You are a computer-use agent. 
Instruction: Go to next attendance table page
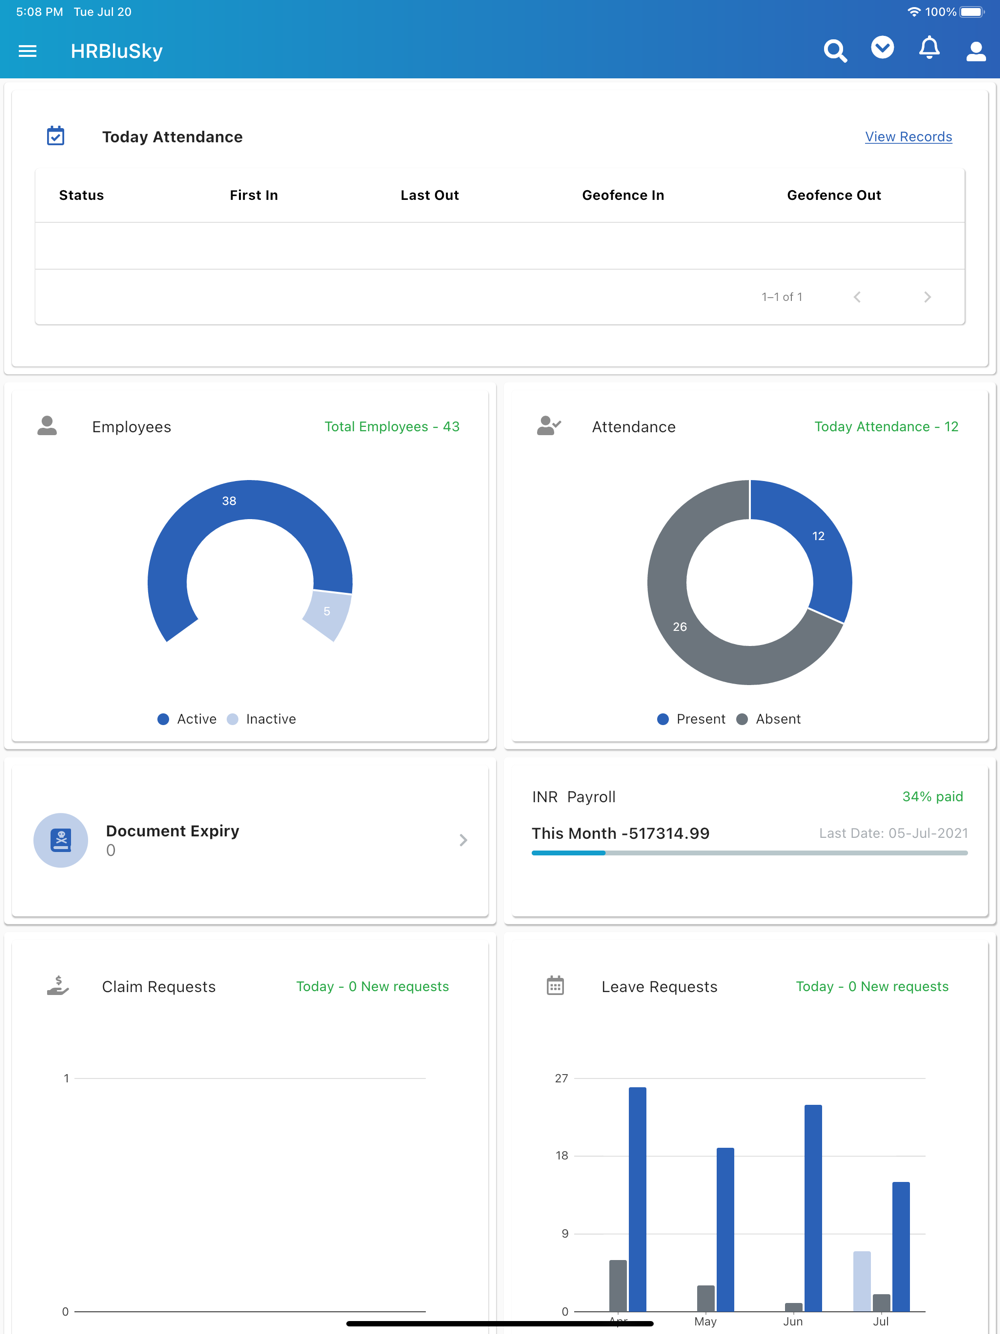[927, 297]
